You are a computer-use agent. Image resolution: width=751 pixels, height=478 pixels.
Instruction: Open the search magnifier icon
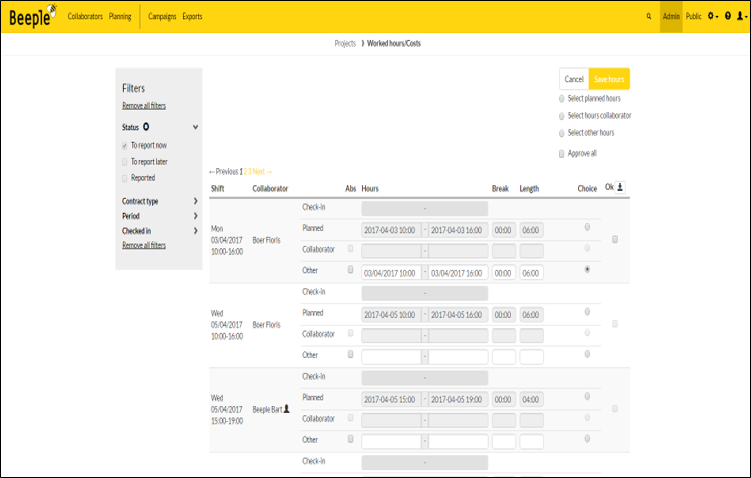pos(649,16)
